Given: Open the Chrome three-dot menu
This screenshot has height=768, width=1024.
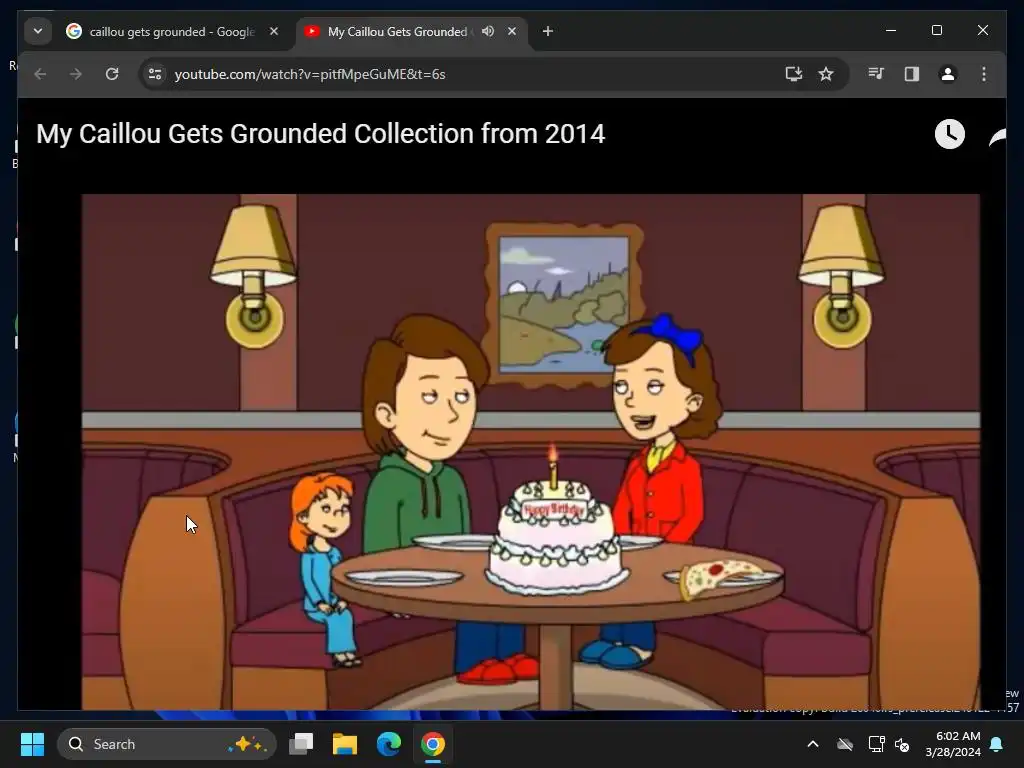Looking at the screenshot, I should coord(984,74).
